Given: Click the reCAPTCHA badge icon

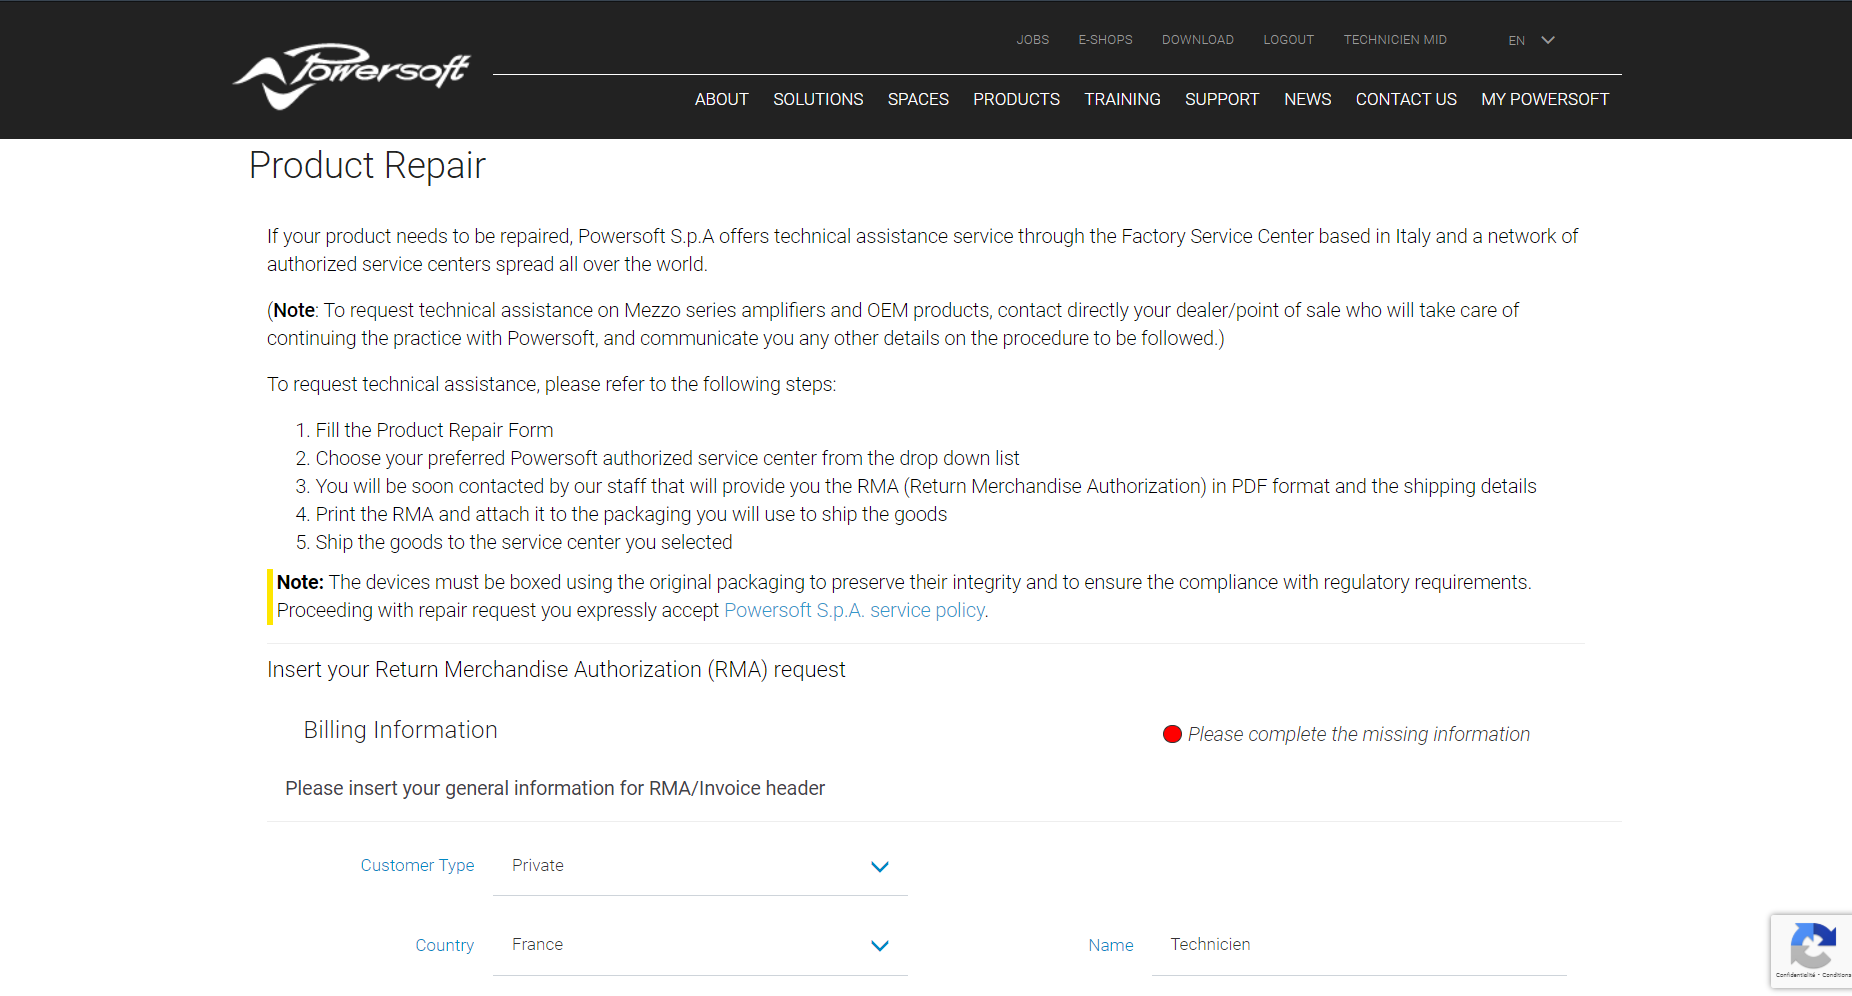Looking at the screenshot, I should (1812, 951).
